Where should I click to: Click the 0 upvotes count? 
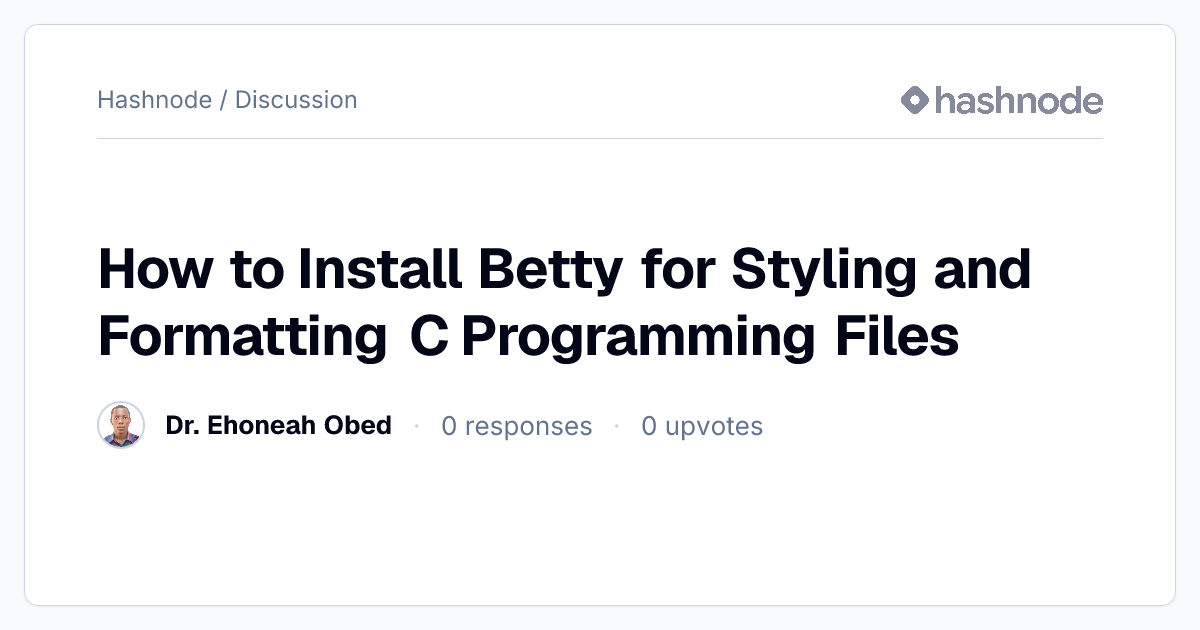(x=702, y=427)
